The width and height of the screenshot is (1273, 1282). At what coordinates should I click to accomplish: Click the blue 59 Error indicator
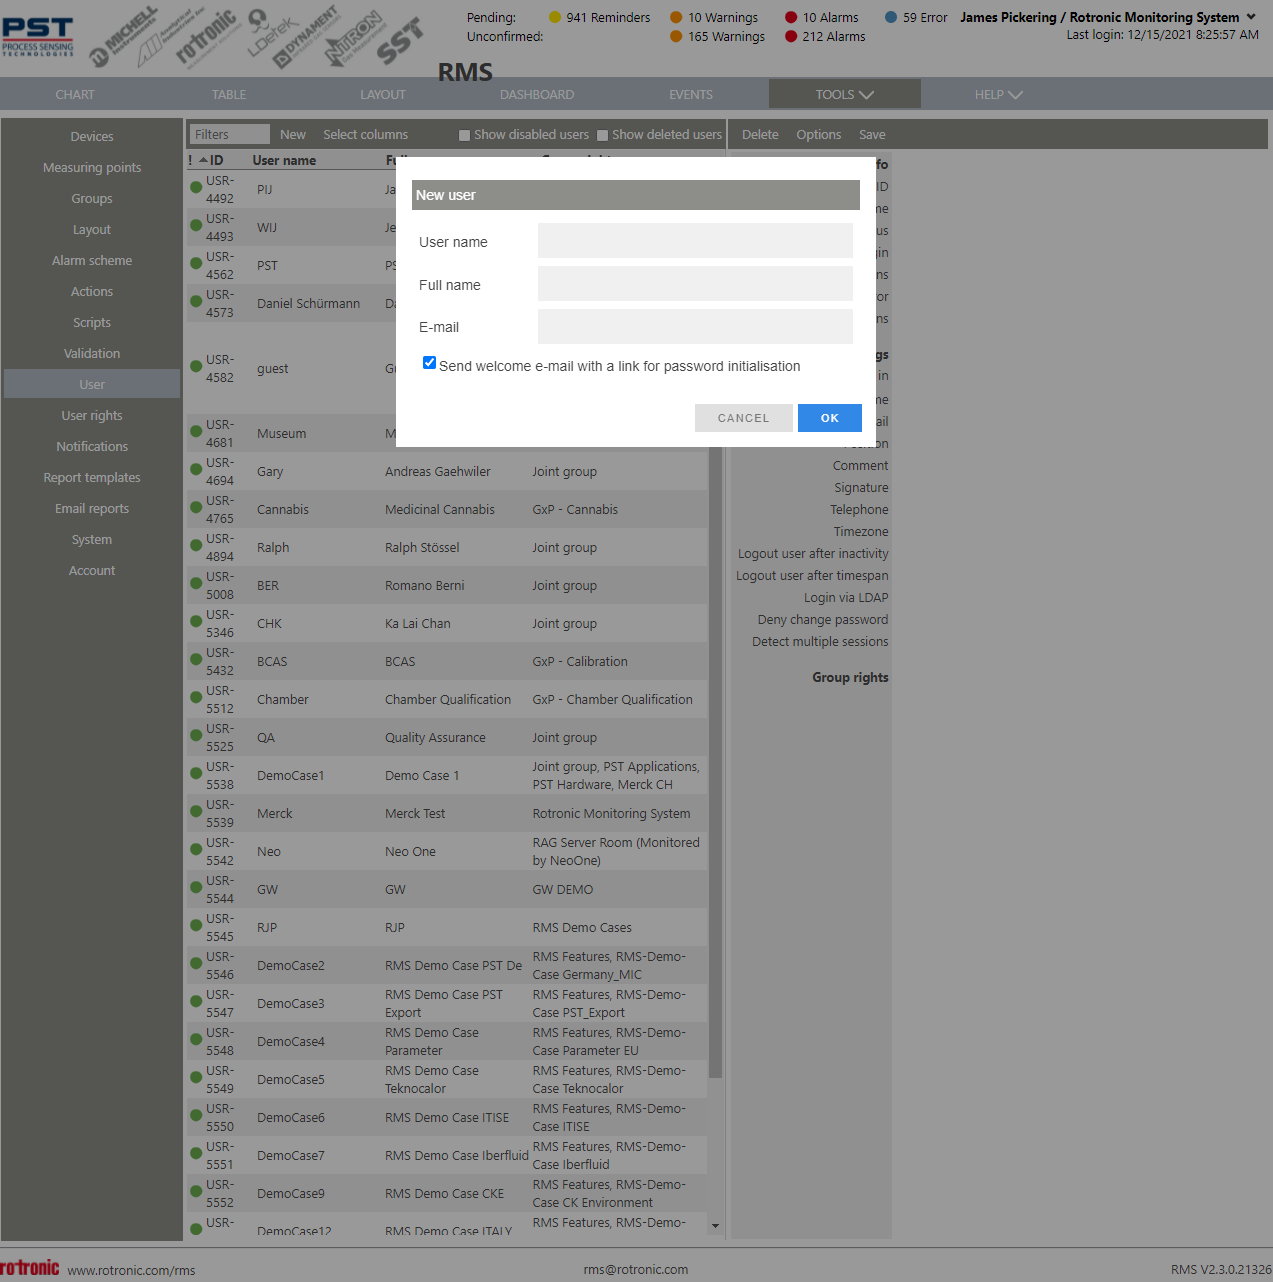(891, 17)
